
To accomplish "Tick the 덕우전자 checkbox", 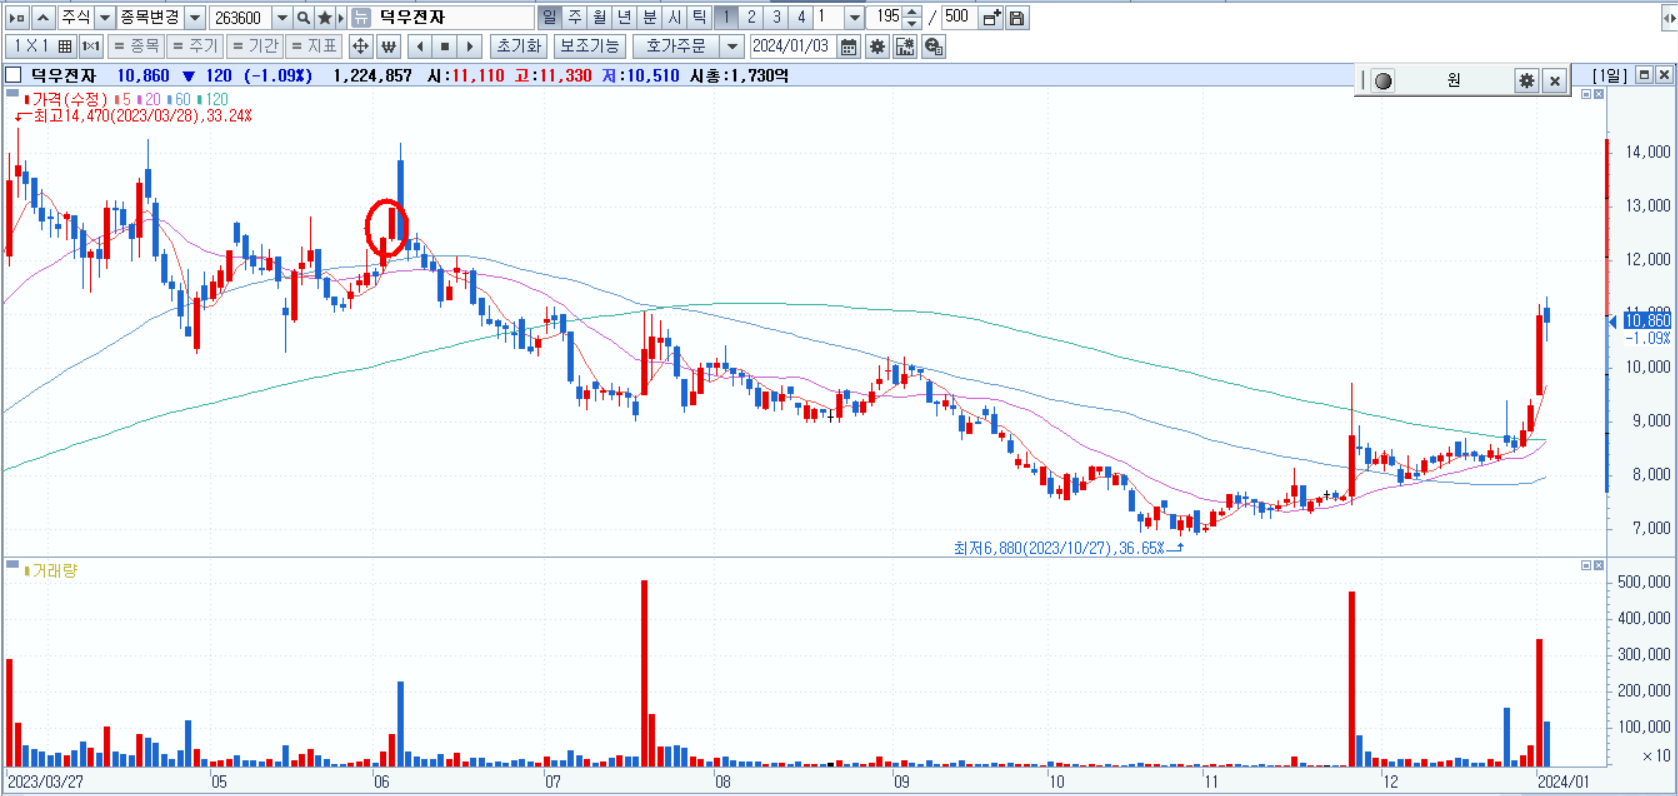I will [x=13, y=75].
